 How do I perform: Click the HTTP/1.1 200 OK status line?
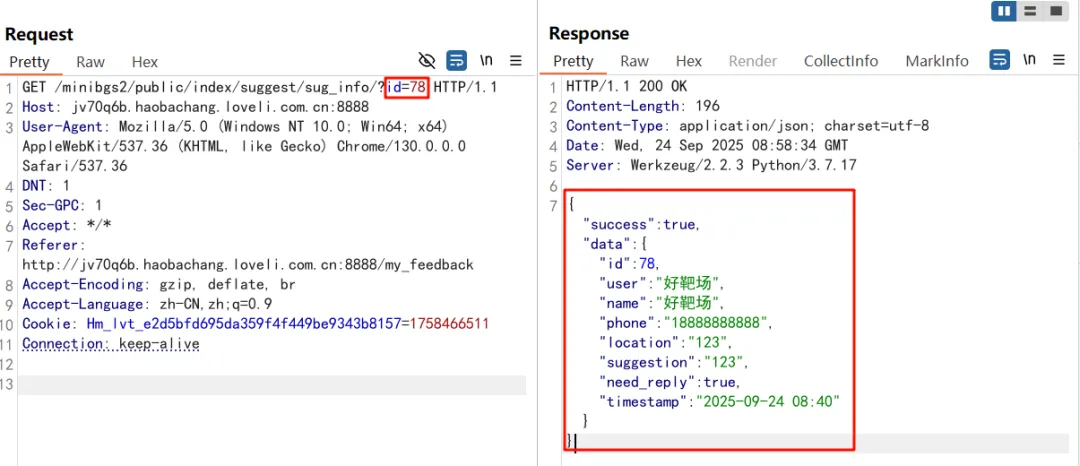click(x=626, y=87)
